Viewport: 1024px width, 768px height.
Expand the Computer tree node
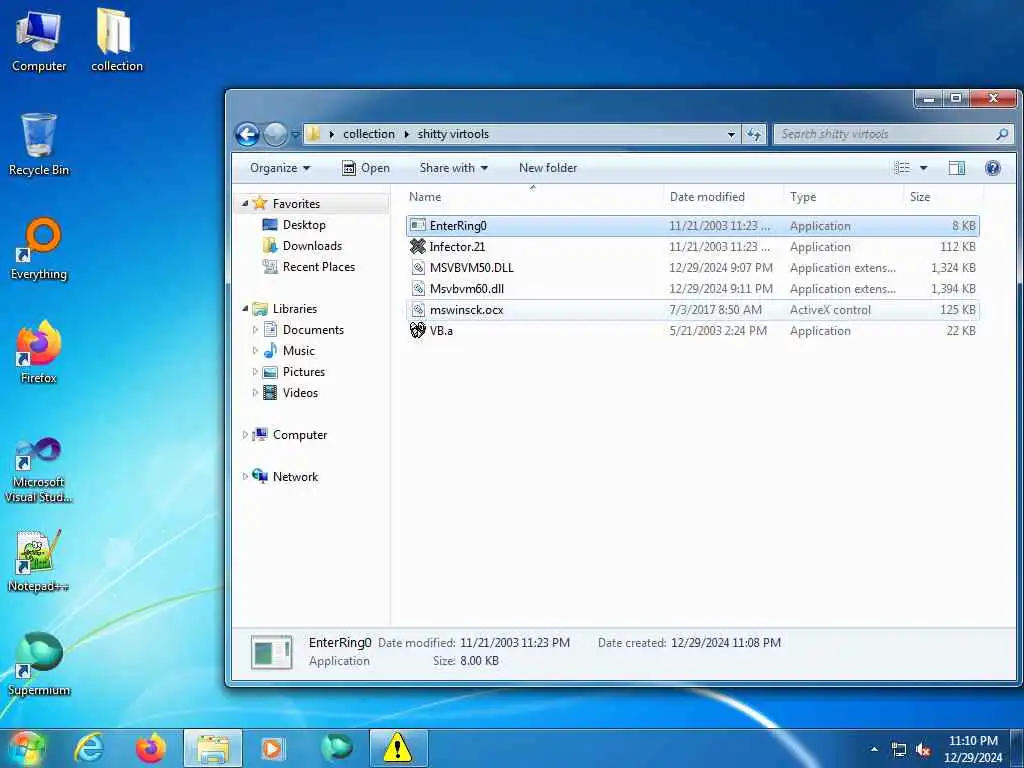(245, 434)
